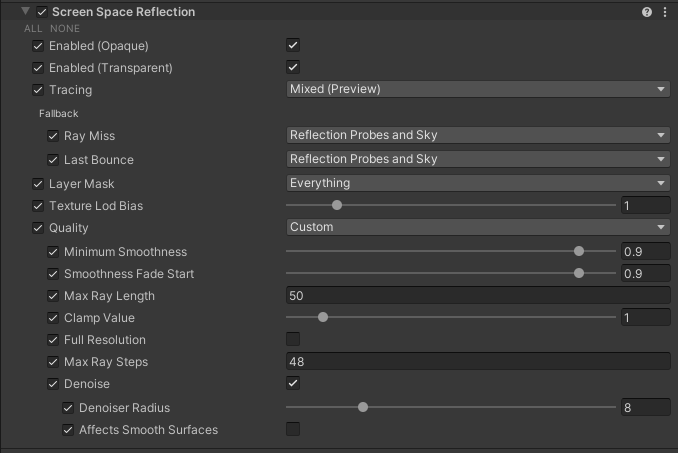Open the Last Bounce fallback dropdown
This screenshot has width=678, height=453.
(477, 160)
